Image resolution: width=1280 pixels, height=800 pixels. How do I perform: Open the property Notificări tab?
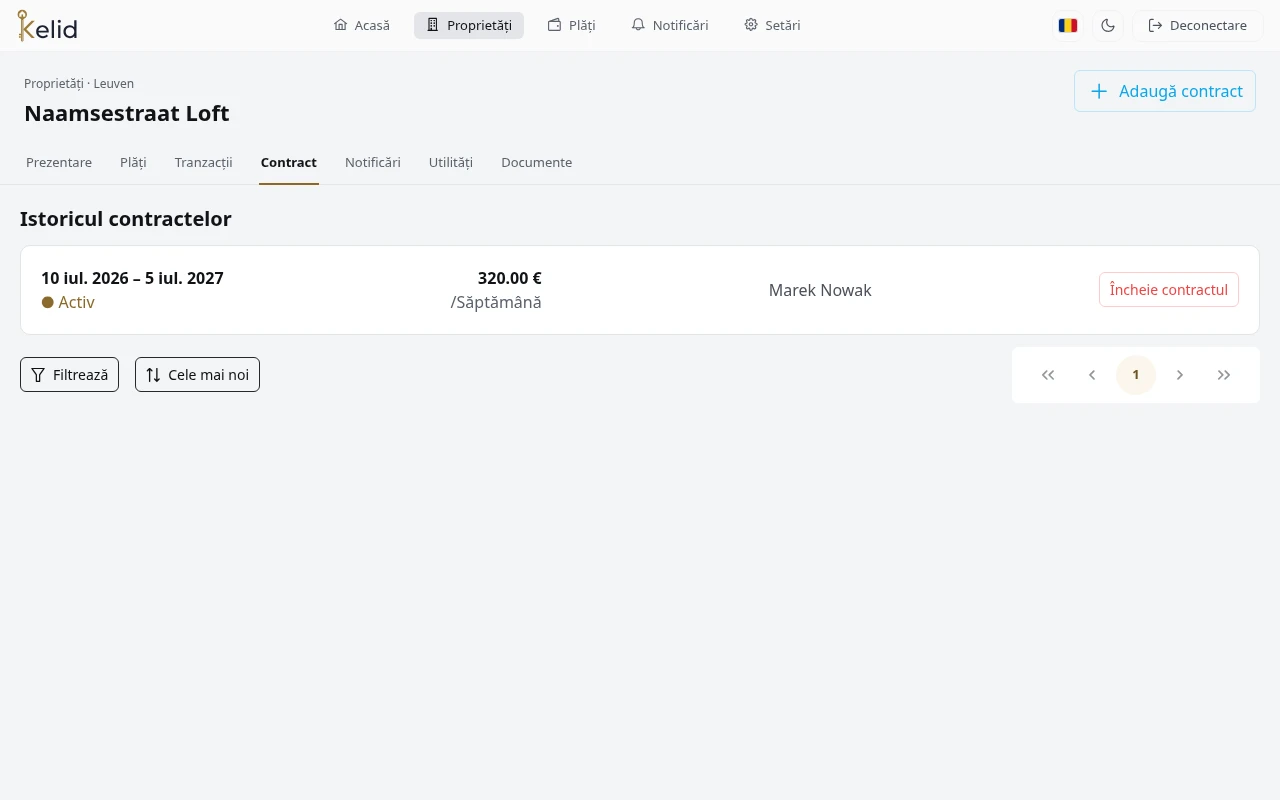(x=373, y=162)
